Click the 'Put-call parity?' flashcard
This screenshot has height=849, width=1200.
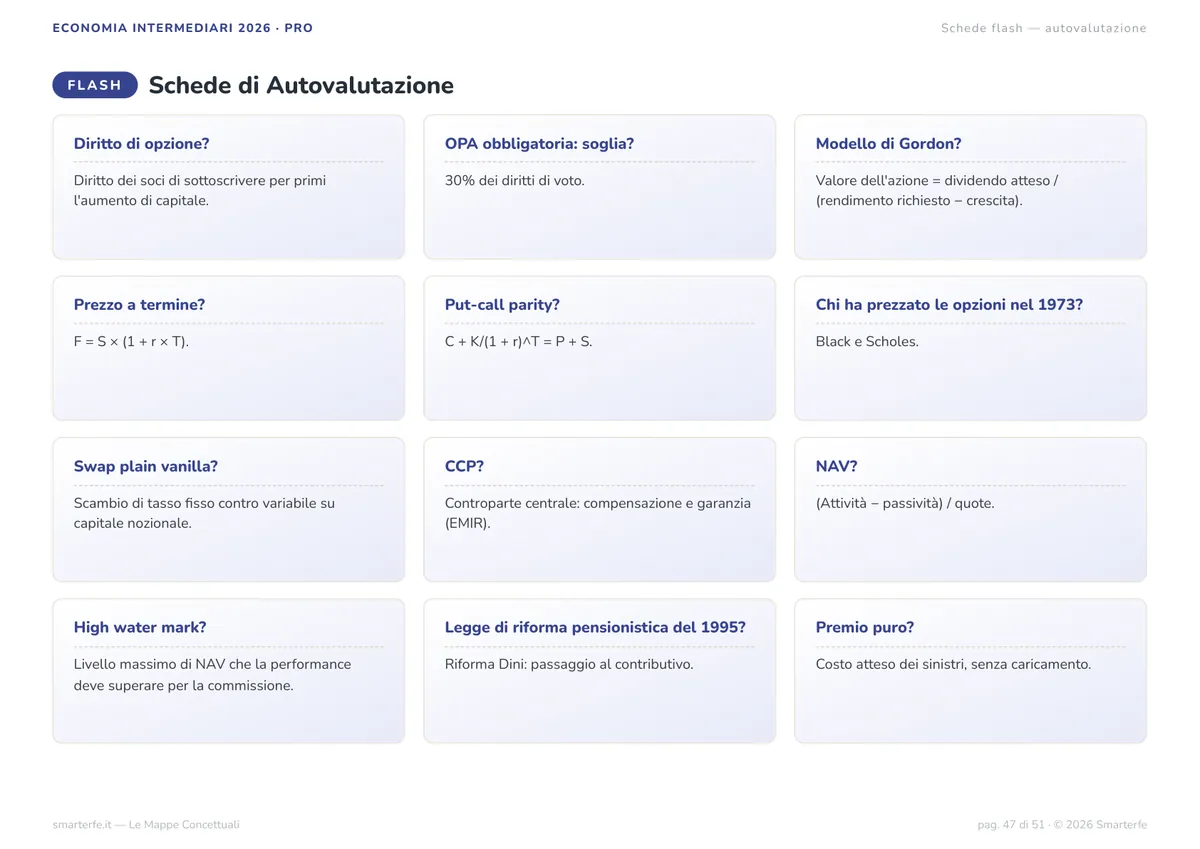[x=599, y=348]
